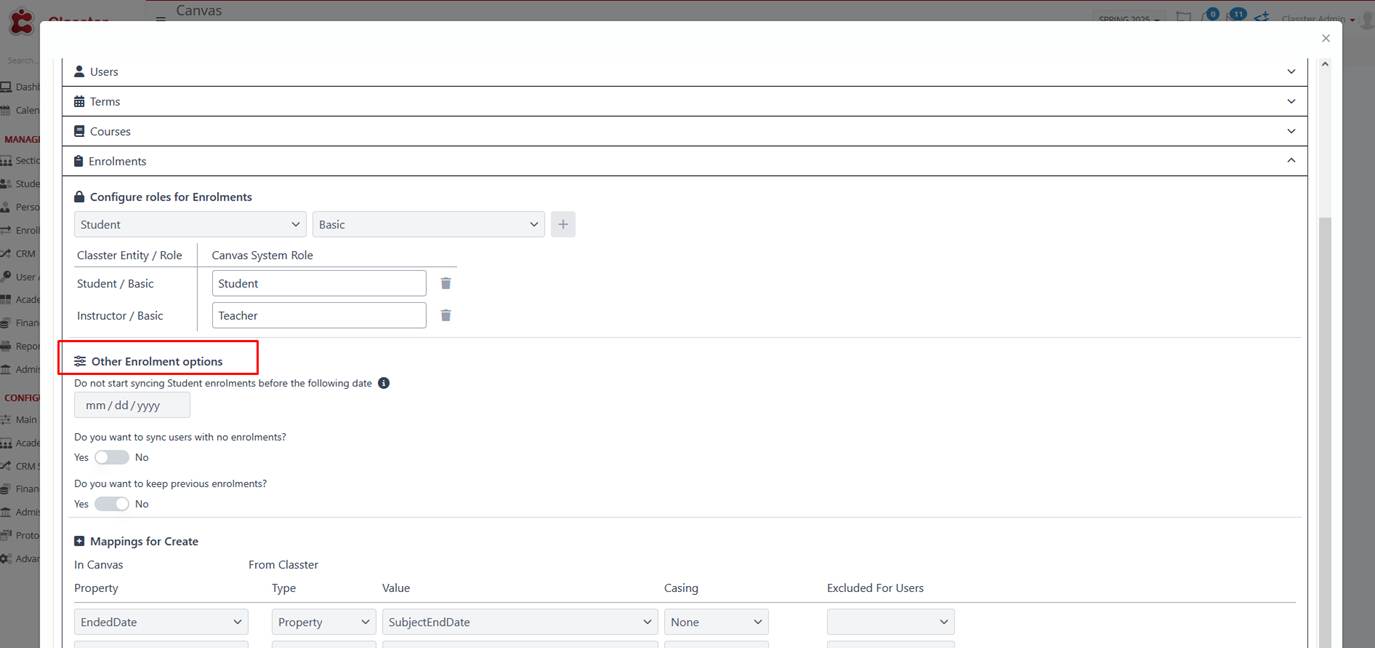Click the Value column header

point(396,588)
